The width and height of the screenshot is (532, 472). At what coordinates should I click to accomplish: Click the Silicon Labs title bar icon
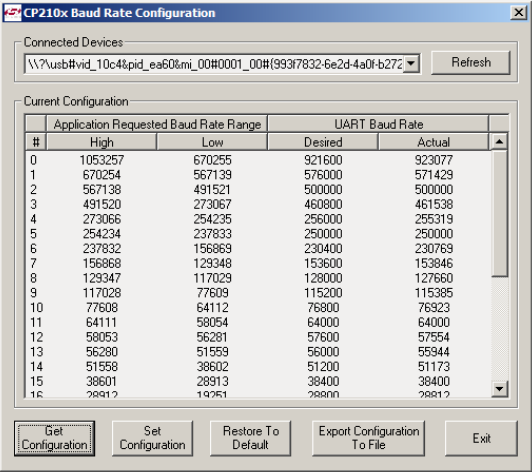[x=13, y=13]
